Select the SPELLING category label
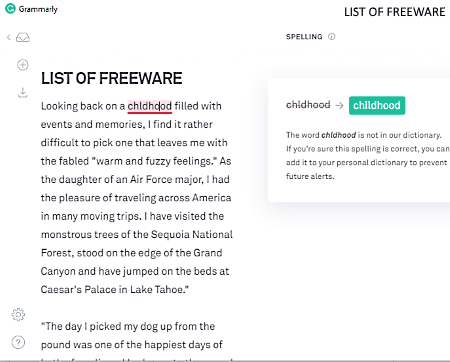Viewport: 450px width, 362px height. tap(304, 37)
